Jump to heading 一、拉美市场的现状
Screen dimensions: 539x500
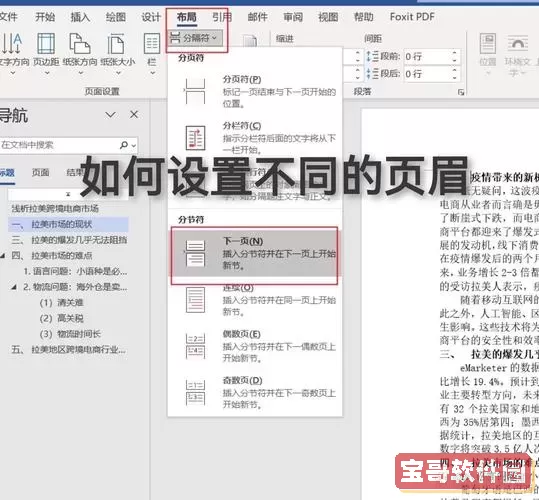click(68, 224)
